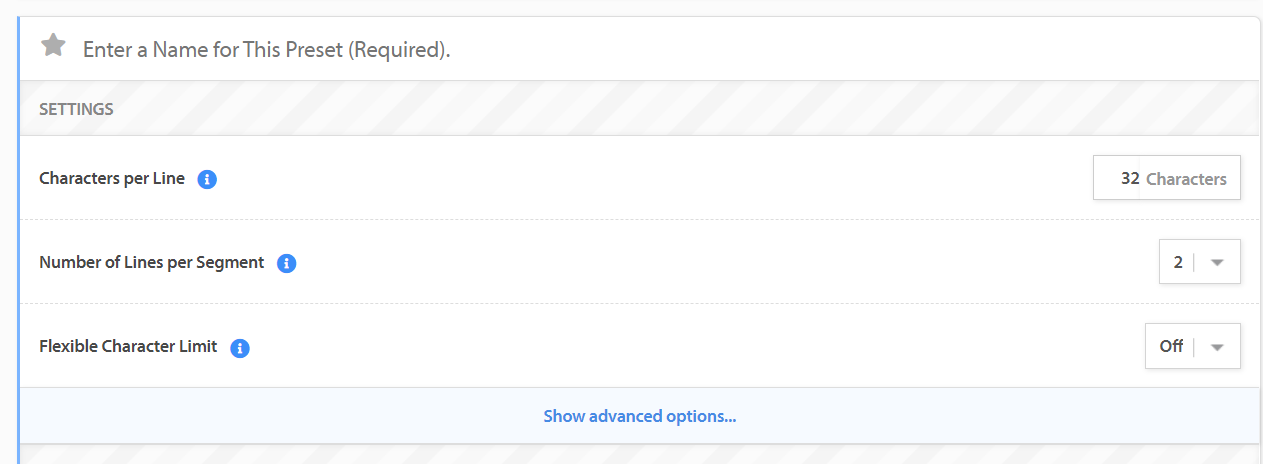
Task: Click the Off value in flexible limit selector
Action: 1171,346
